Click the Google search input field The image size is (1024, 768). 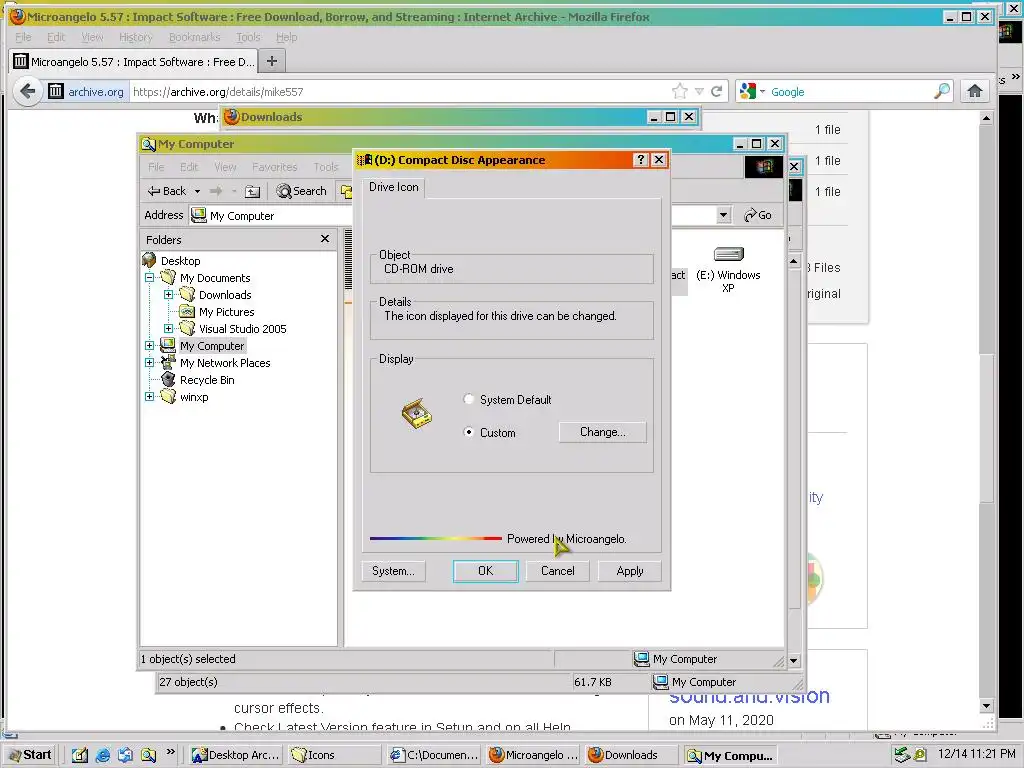click(850, 91)
